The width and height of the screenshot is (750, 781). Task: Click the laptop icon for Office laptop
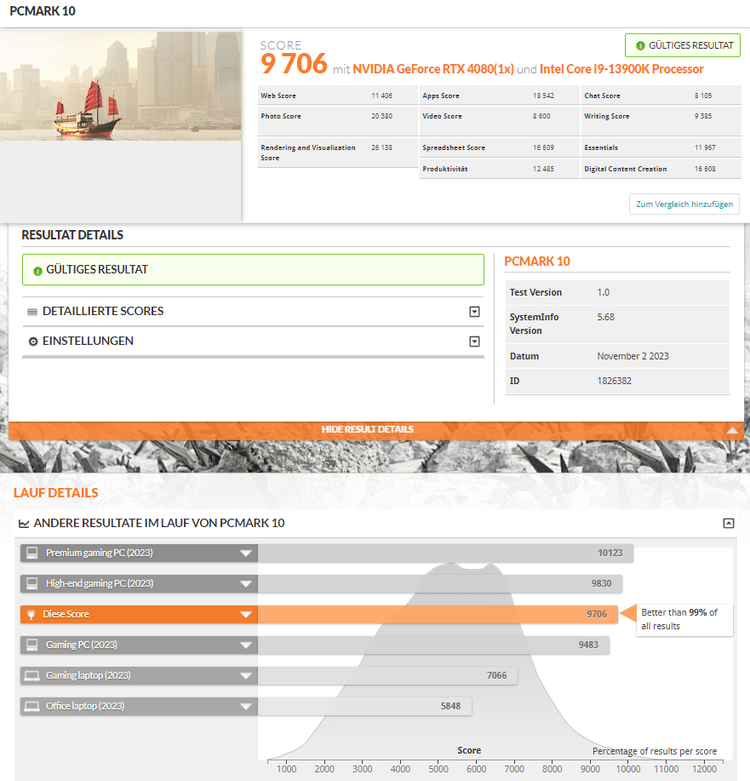click(x=32, y=706)
